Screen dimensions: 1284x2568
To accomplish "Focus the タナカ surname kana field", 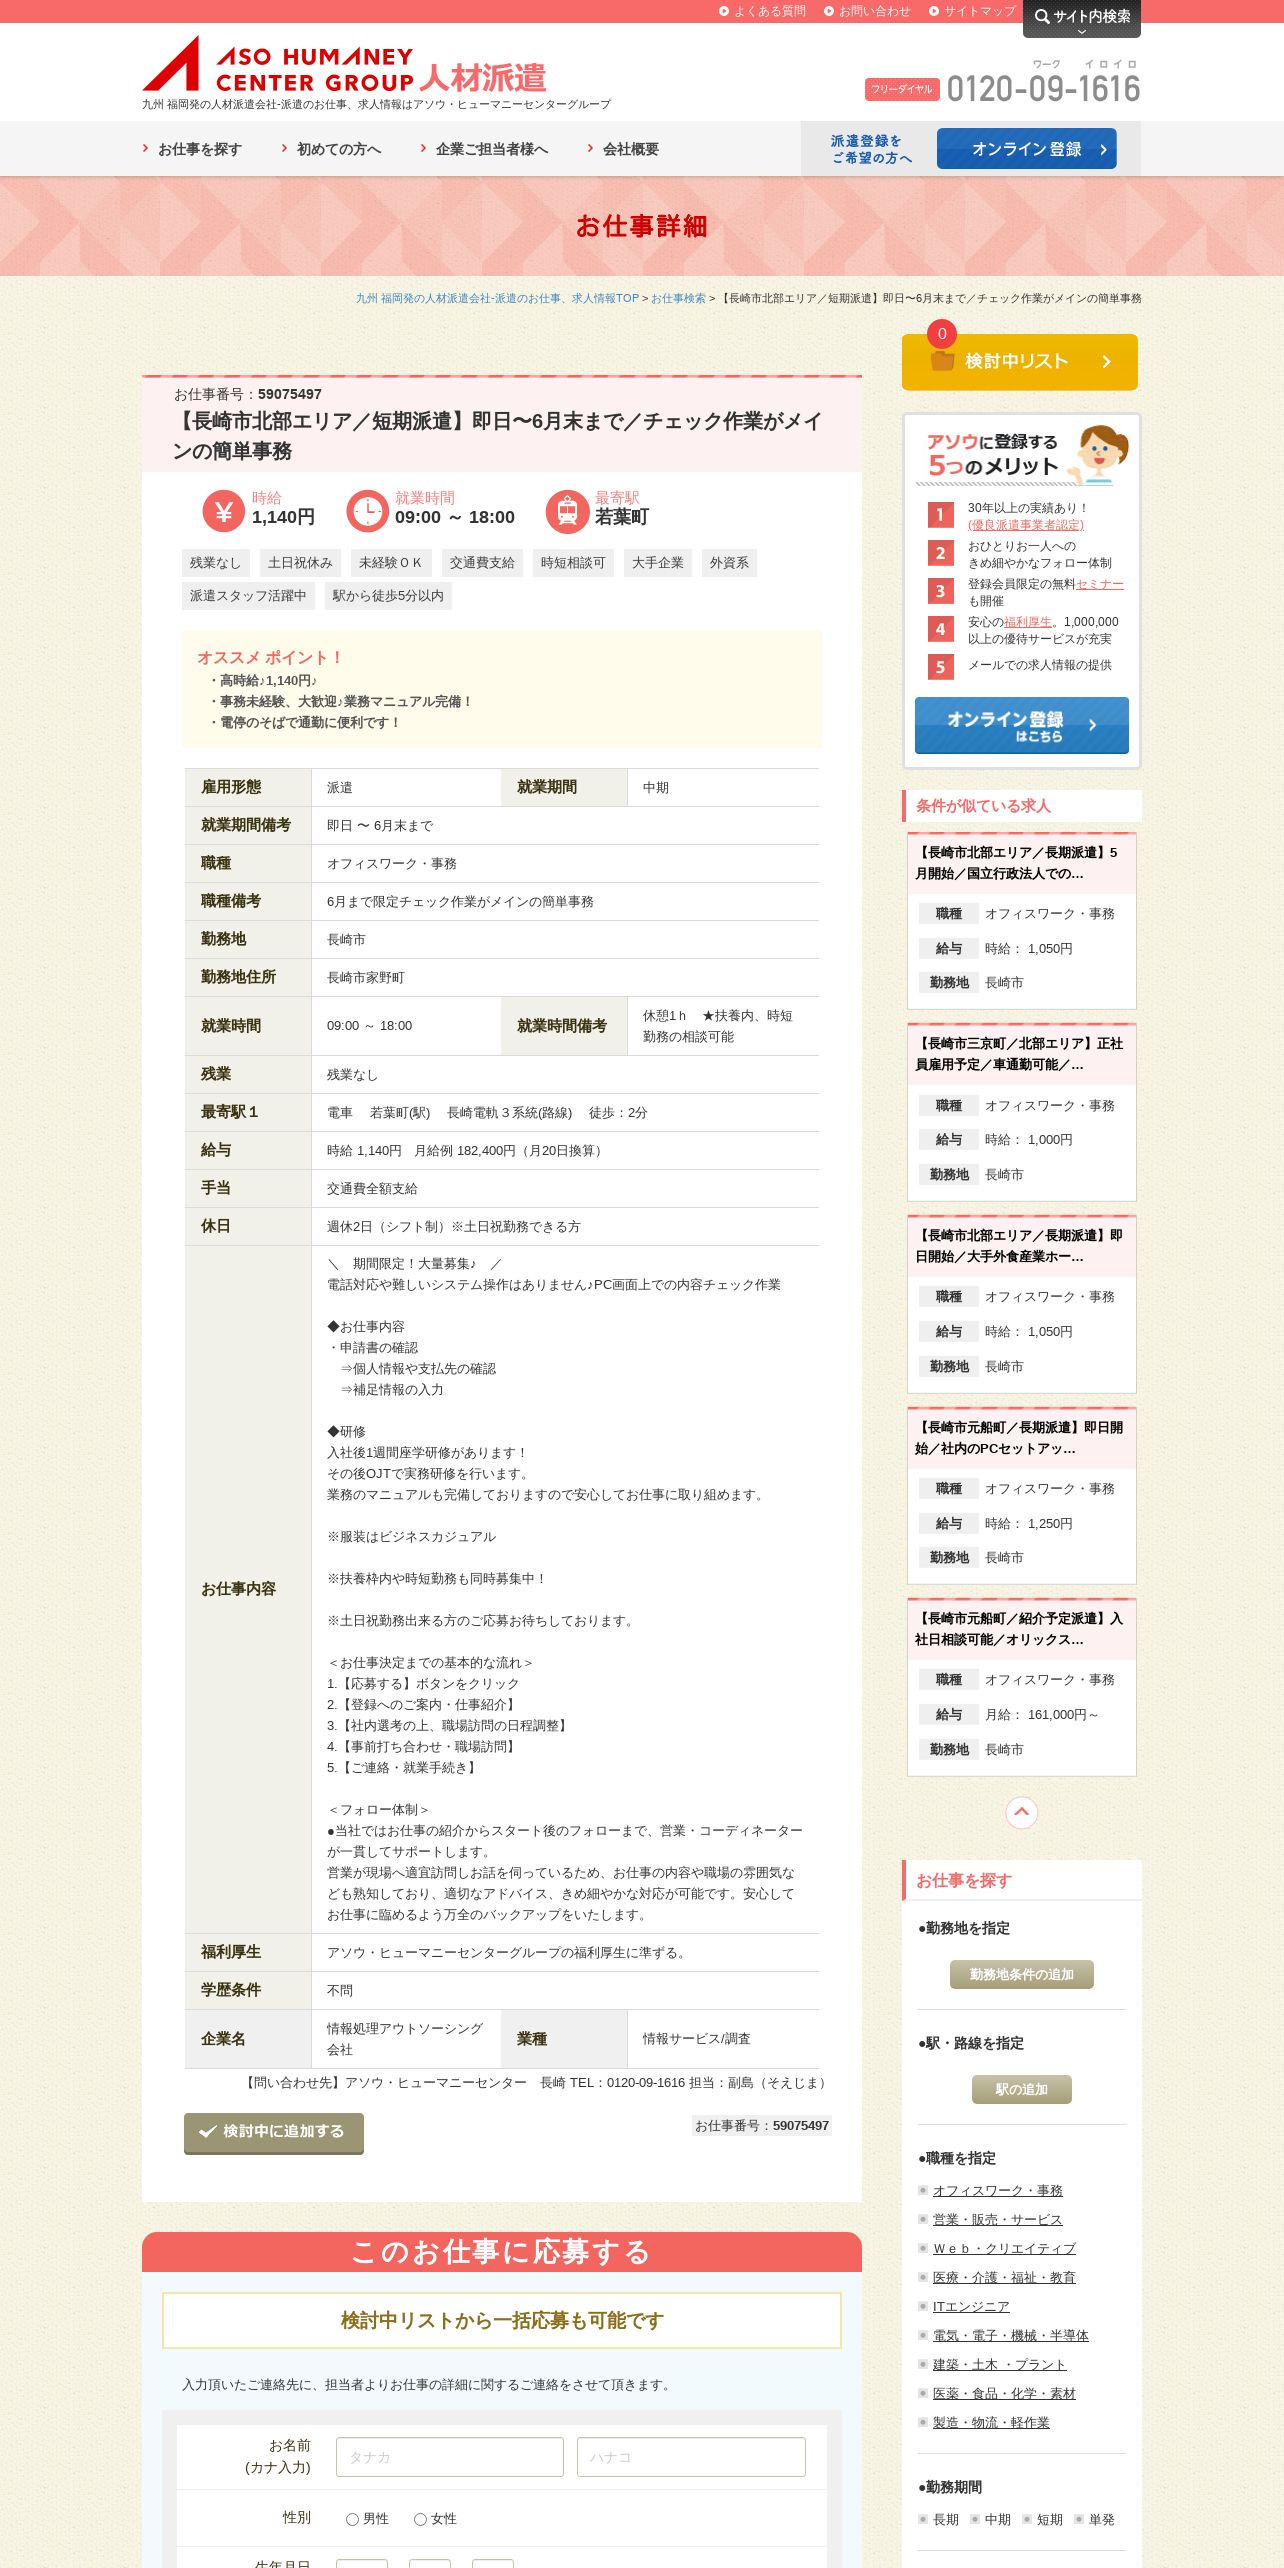I will pos(450,2457).
